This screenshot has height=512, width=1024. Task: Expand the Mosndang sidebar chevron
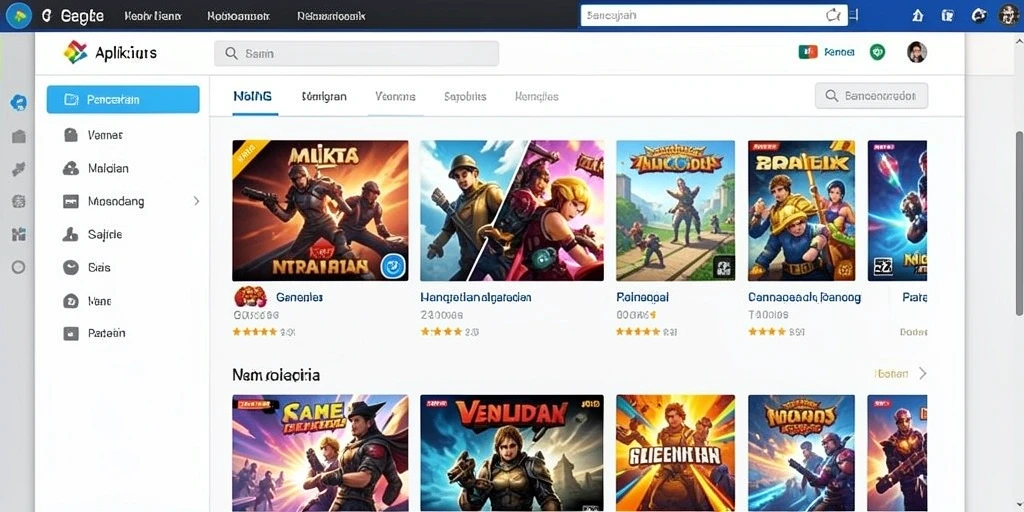point(197,201)
